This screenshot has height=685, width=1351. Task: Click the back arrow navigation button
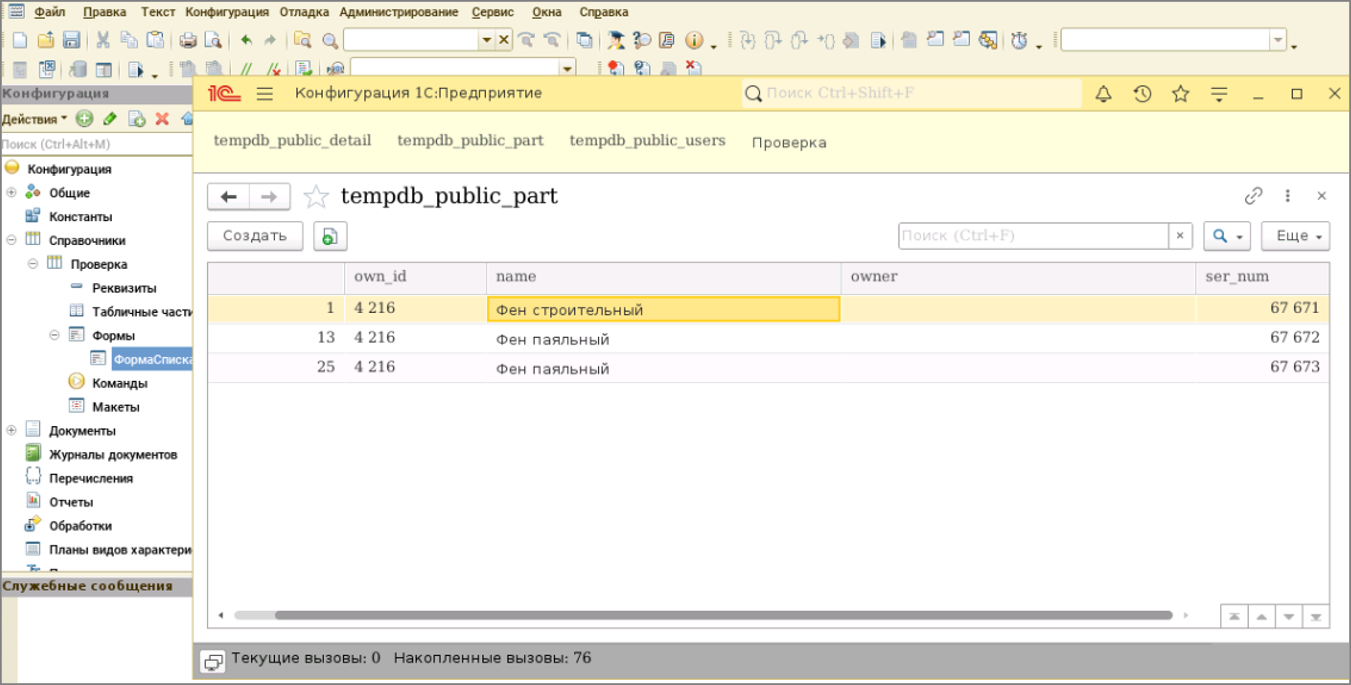(x=228, y=197)
